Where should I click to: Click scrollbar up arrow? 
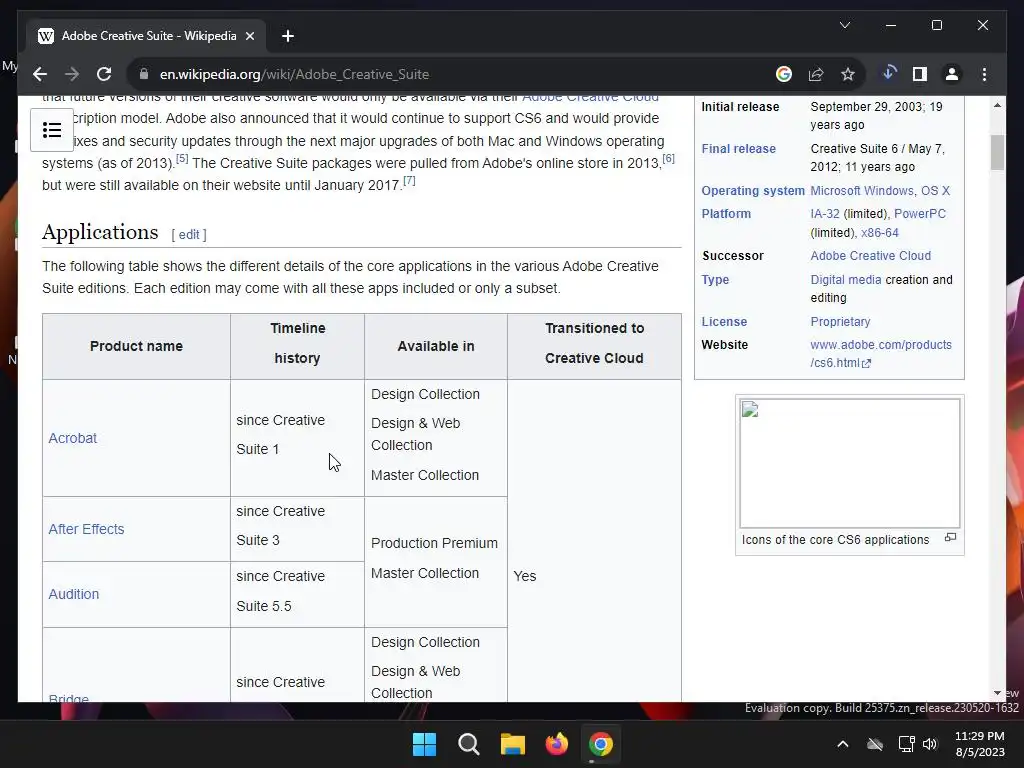(x=997, y=105)
